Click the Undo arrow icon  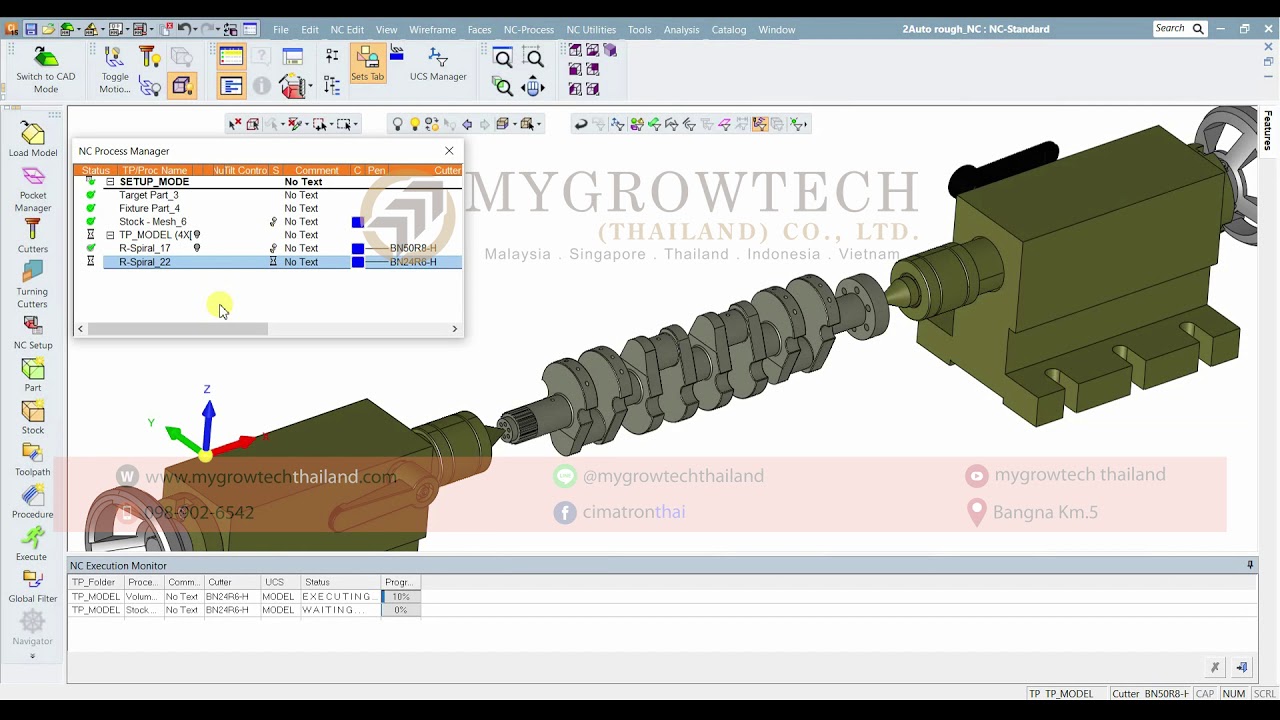[x=183, y=29]
